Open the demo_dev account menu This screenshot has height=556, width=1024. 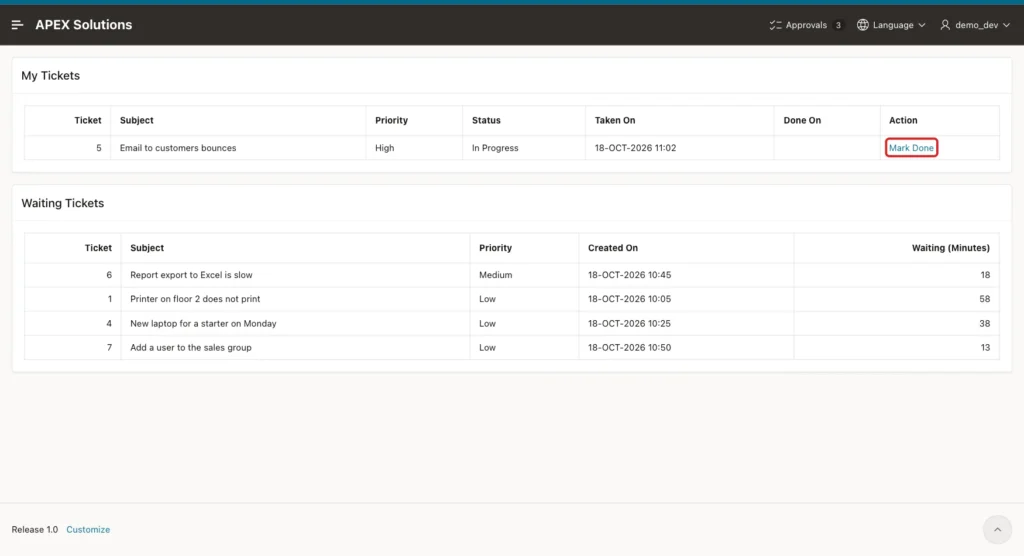975,25
